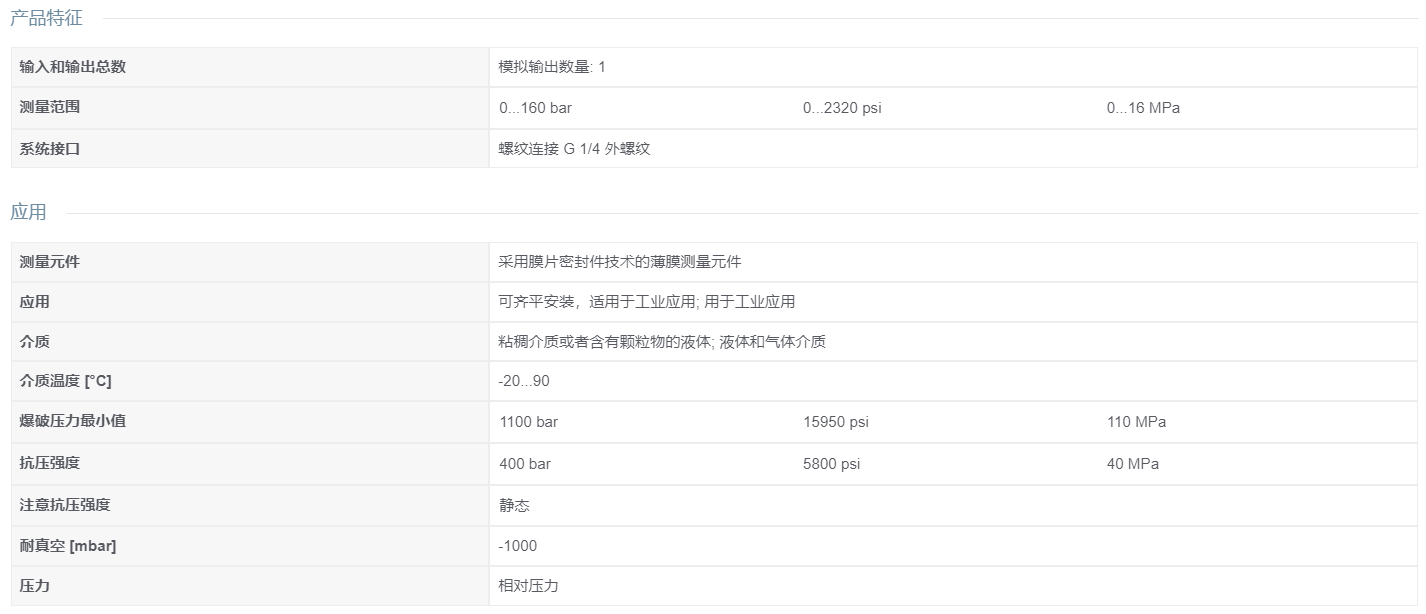Click the 测量元件 row label
Screen dimensions: 1426x614
tap(50, 262)
